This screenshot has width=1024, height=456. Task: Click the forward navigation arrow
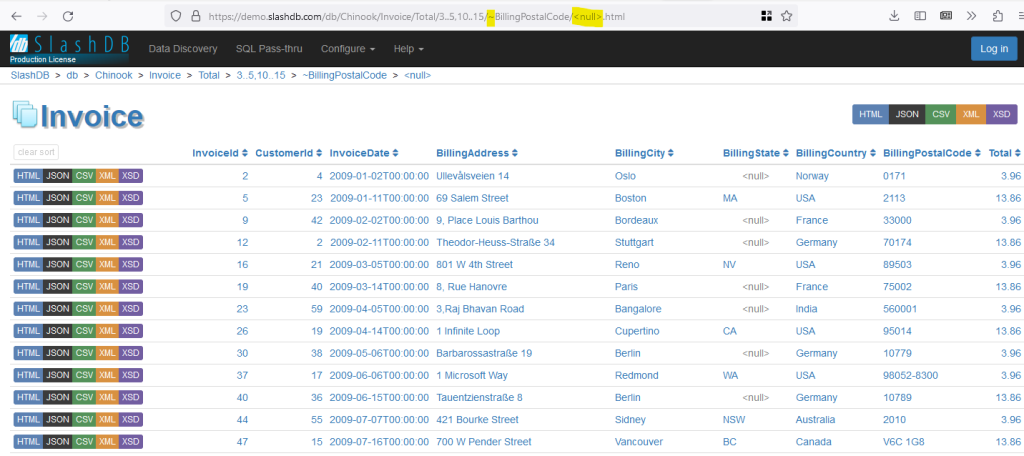42,16
